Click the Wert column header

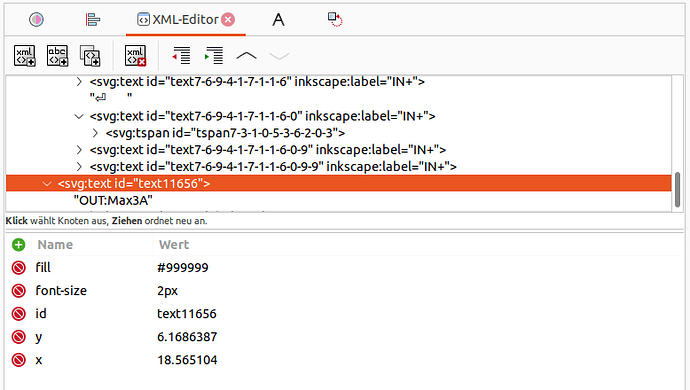[x=174, y=245]
